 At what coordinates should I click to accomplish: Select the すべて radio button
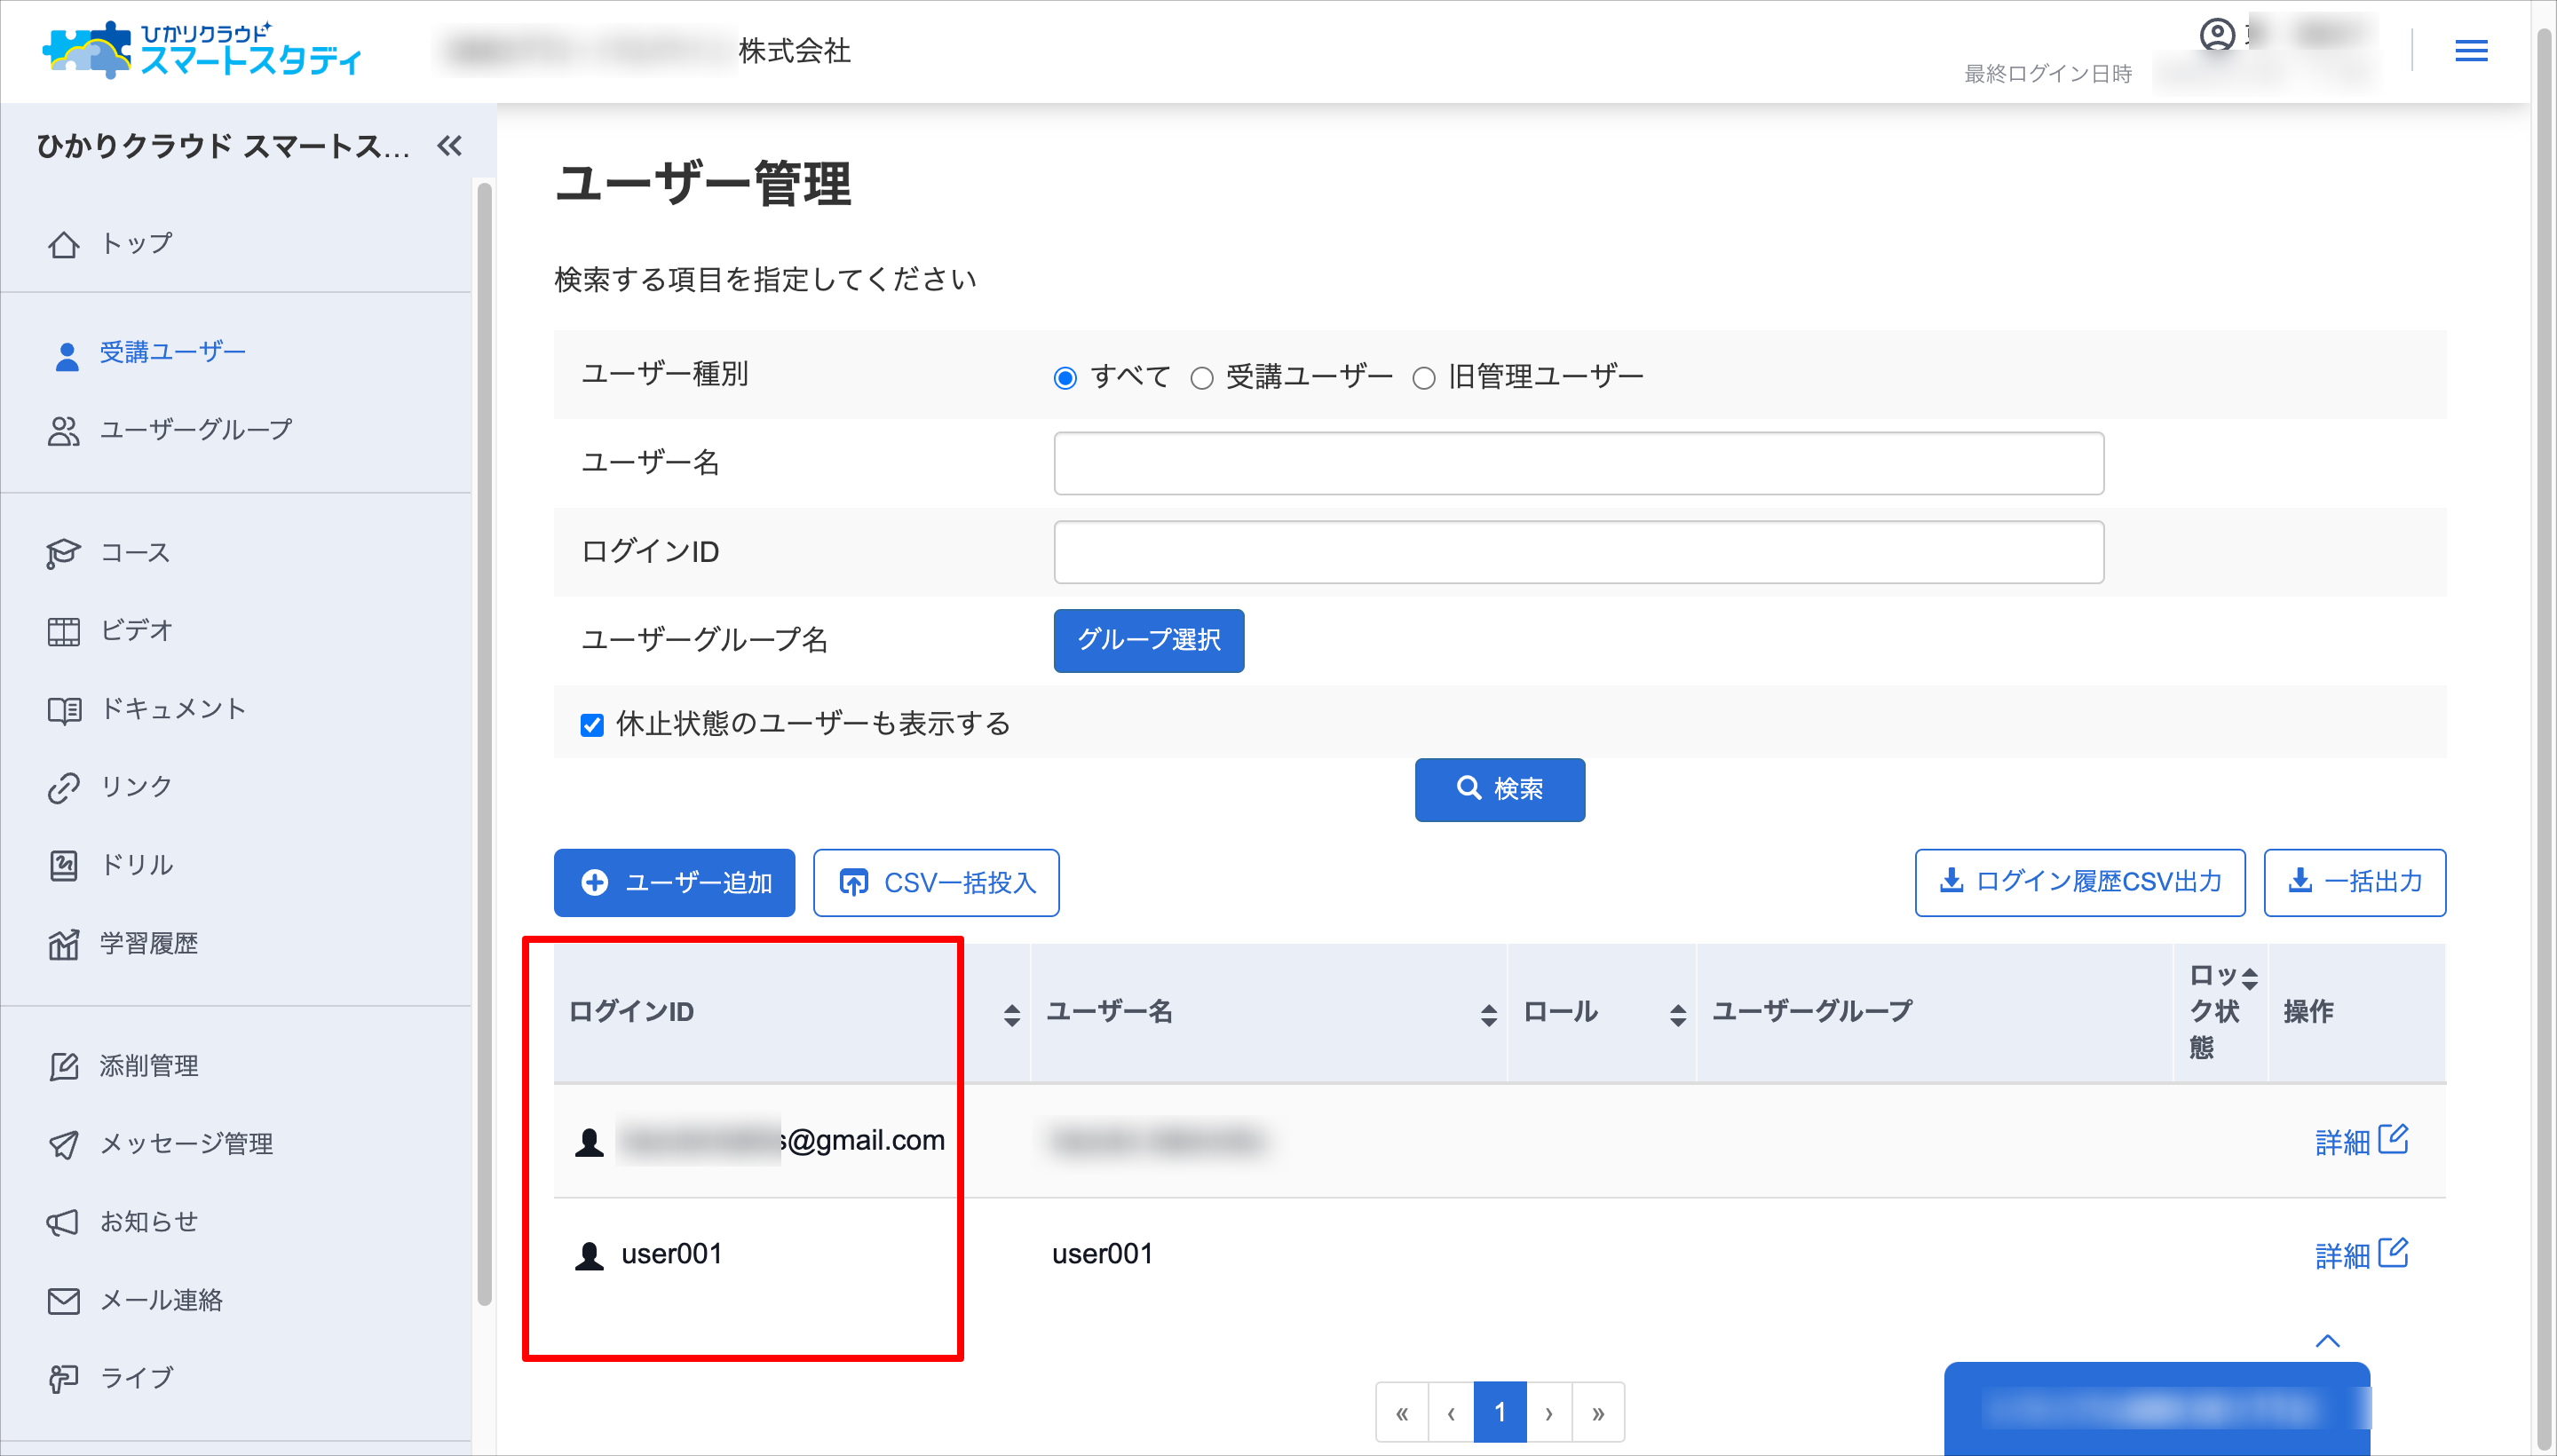(x=1064, y=378)
